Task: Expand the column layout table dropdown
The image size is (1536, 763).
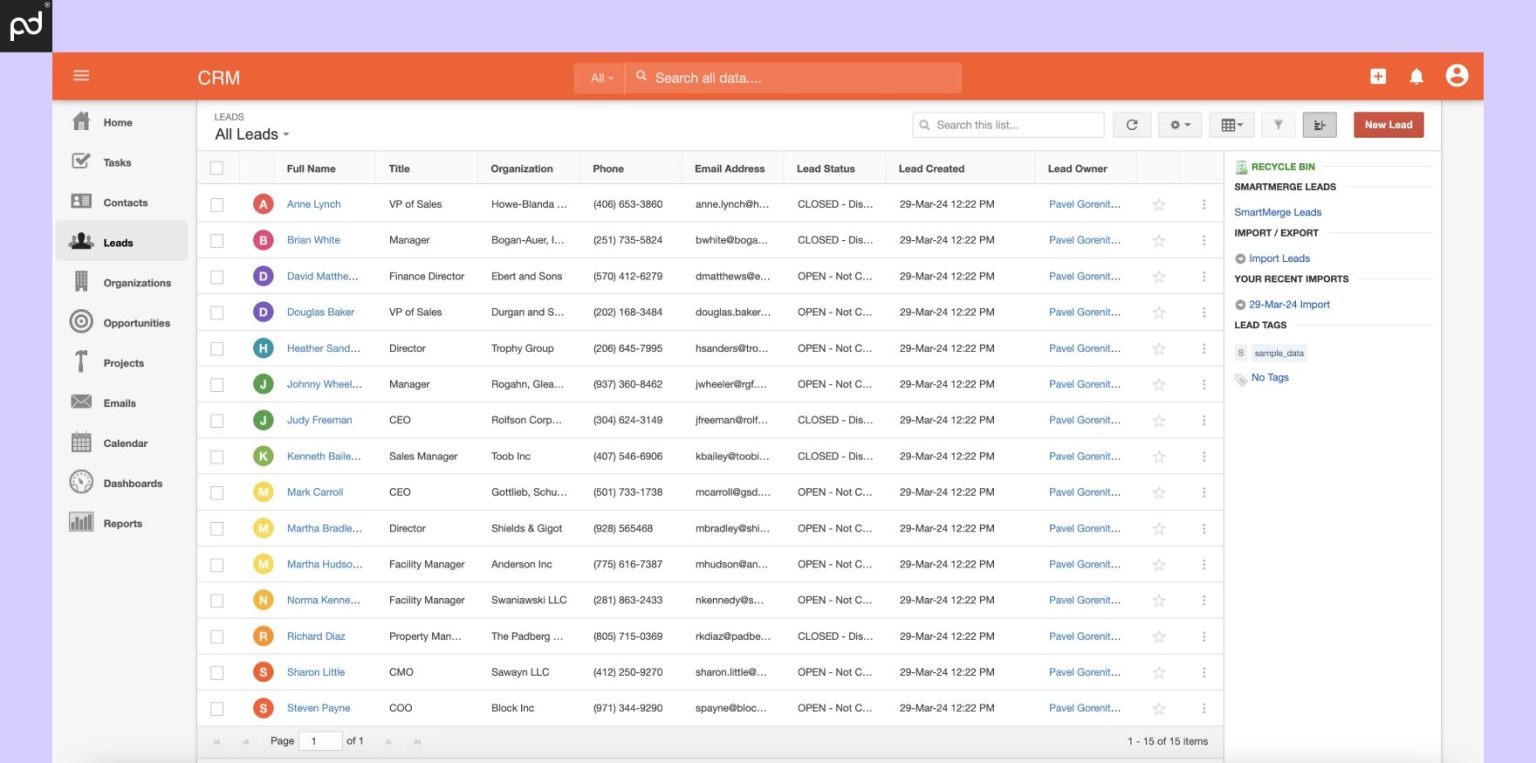Action: (1230, 124)
